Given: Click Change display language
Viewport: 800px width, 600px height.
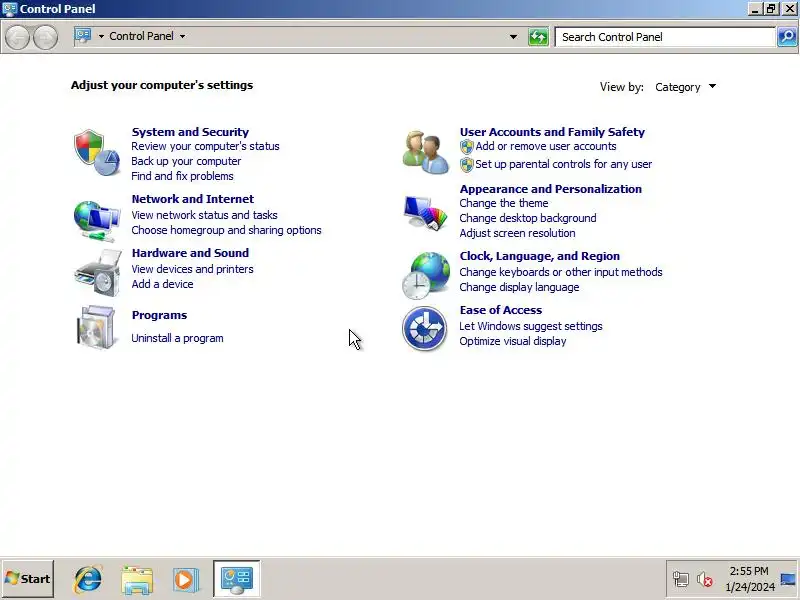Looking at the screenshot, I should pos(519,287).
